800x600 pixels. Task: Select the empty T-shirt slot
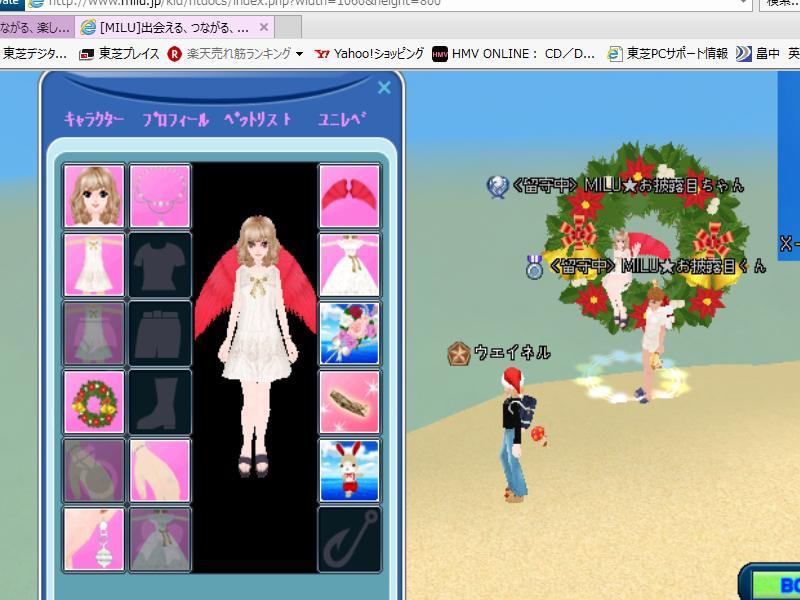click(160, 265)
